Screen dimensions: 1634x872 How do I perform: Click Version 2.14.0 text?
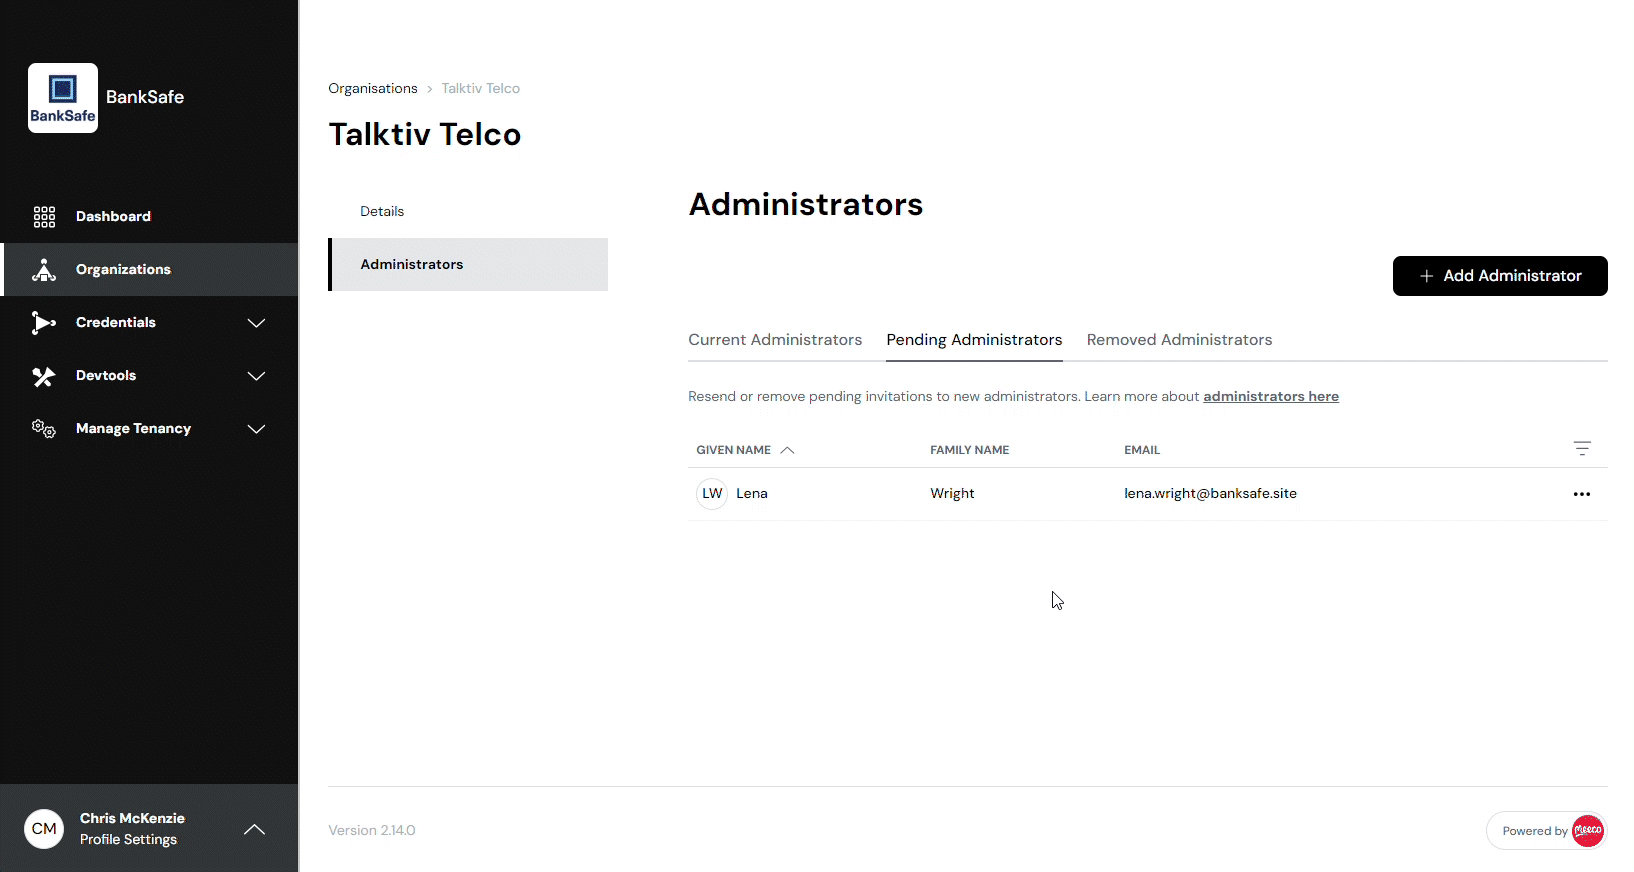point(372,831)
